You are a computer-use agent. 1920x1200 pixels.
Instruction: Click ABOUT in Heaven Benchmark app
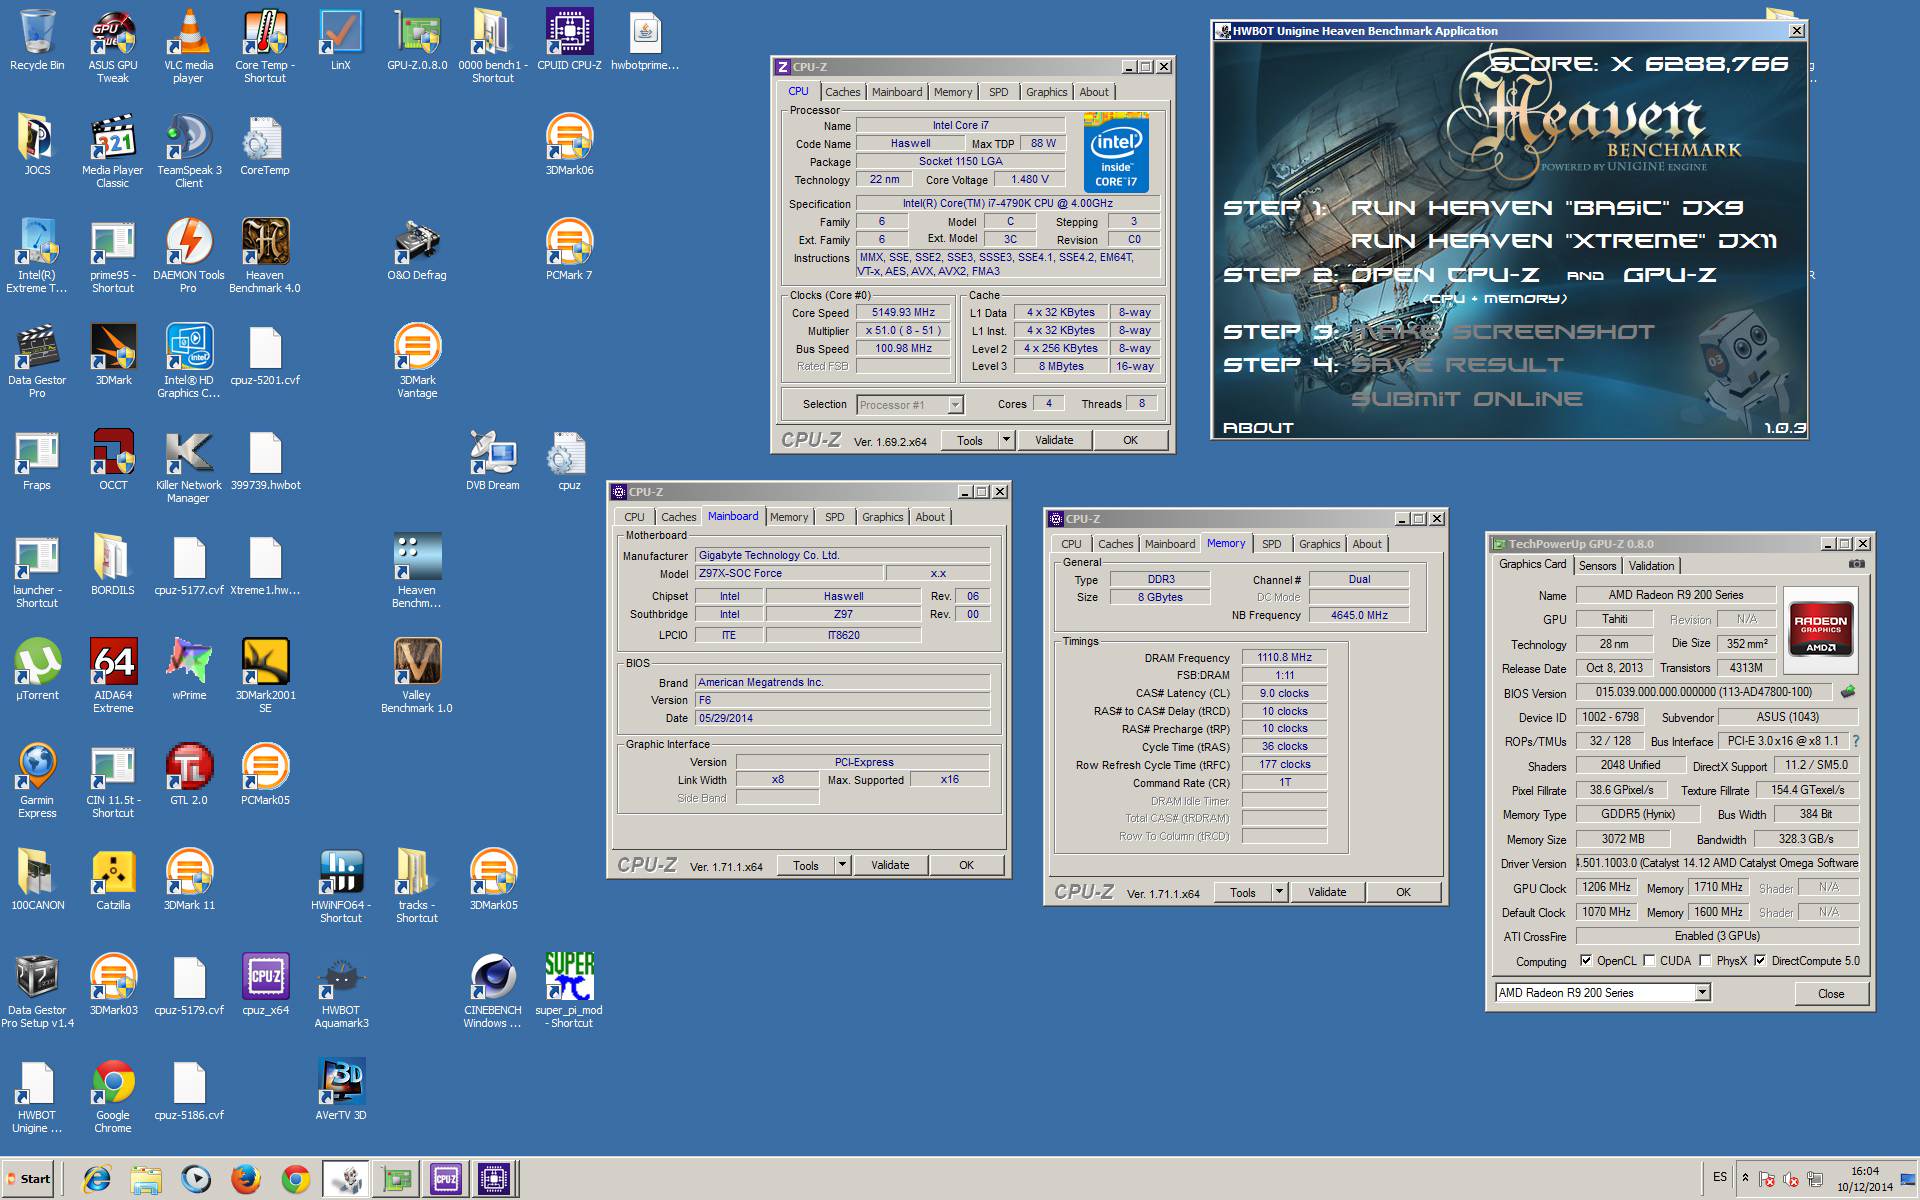(1258, 428)
